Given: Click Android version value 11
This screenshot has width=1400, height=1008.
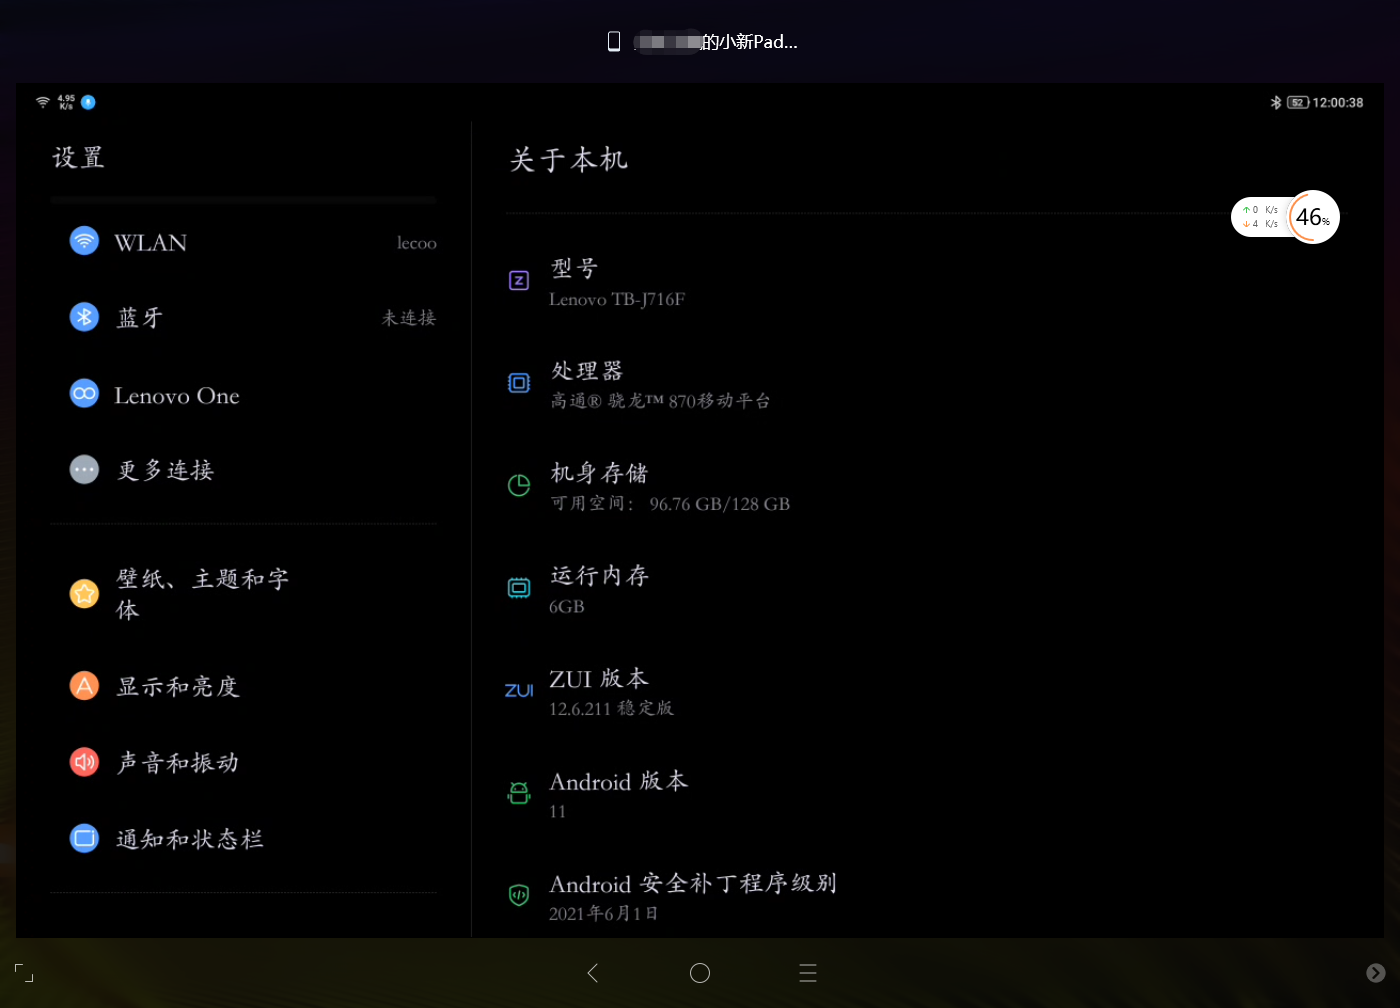Looking at the screenshot, I should point(558,811).
